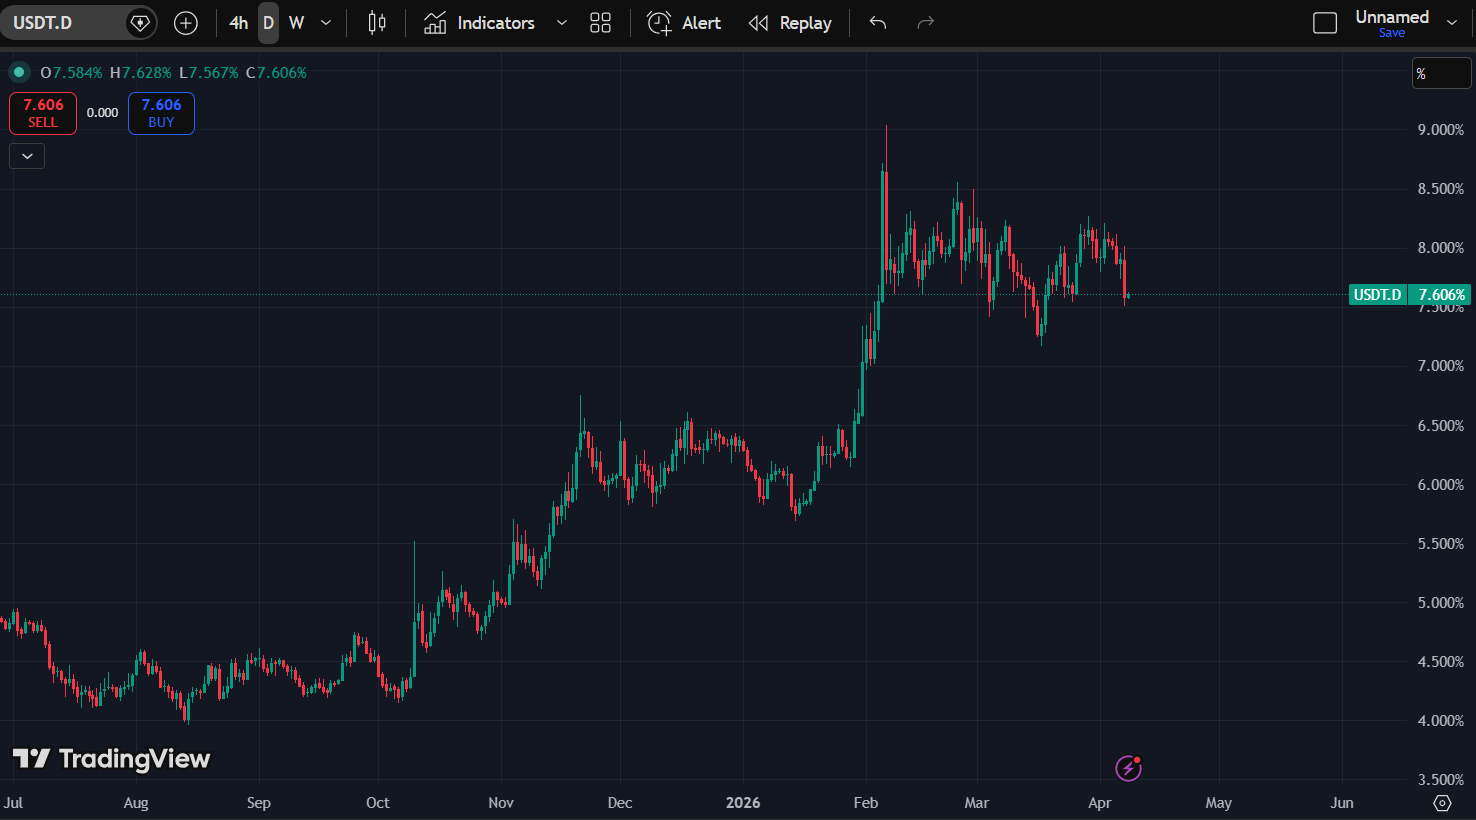The image size is (1476, 820).
Task: Click the green market status dot
Action: click(19, 72)
